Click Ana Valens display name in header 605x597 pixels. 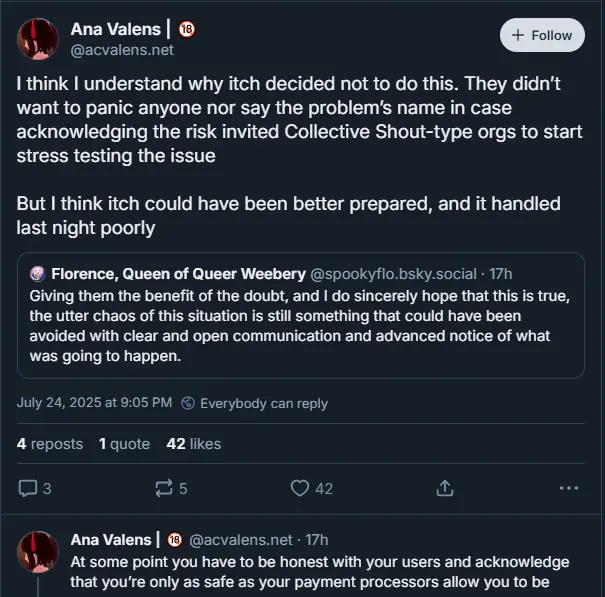tap(116, 29)
